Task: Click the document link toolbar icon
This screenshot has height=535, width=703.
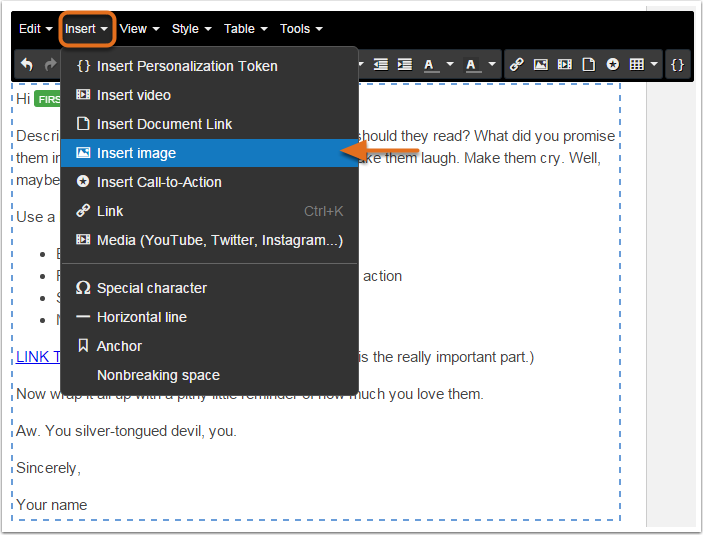Action: pos(589,65)
